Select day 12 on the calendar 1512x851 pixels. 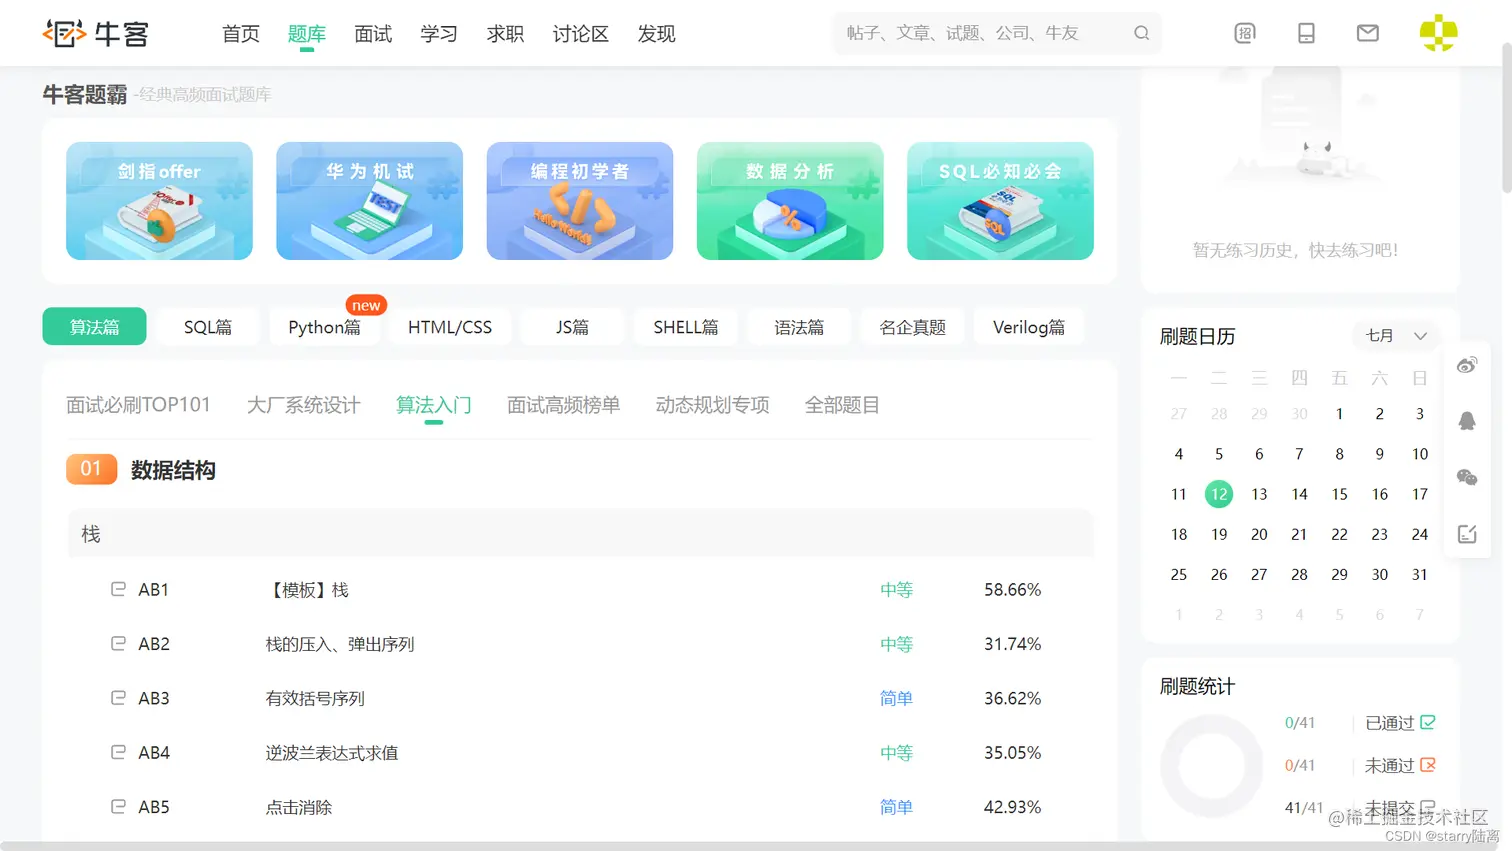click(x=1218, y=493)
